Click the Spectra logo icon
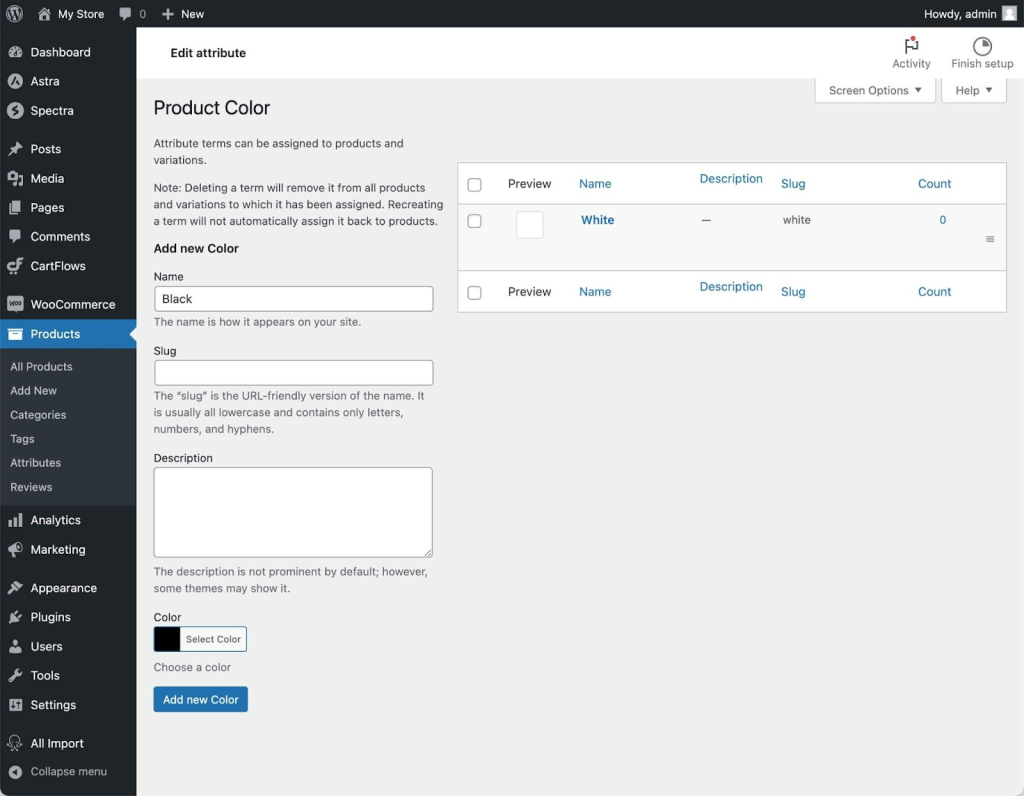Screen dimensions: 1024x796 [15, 110]
